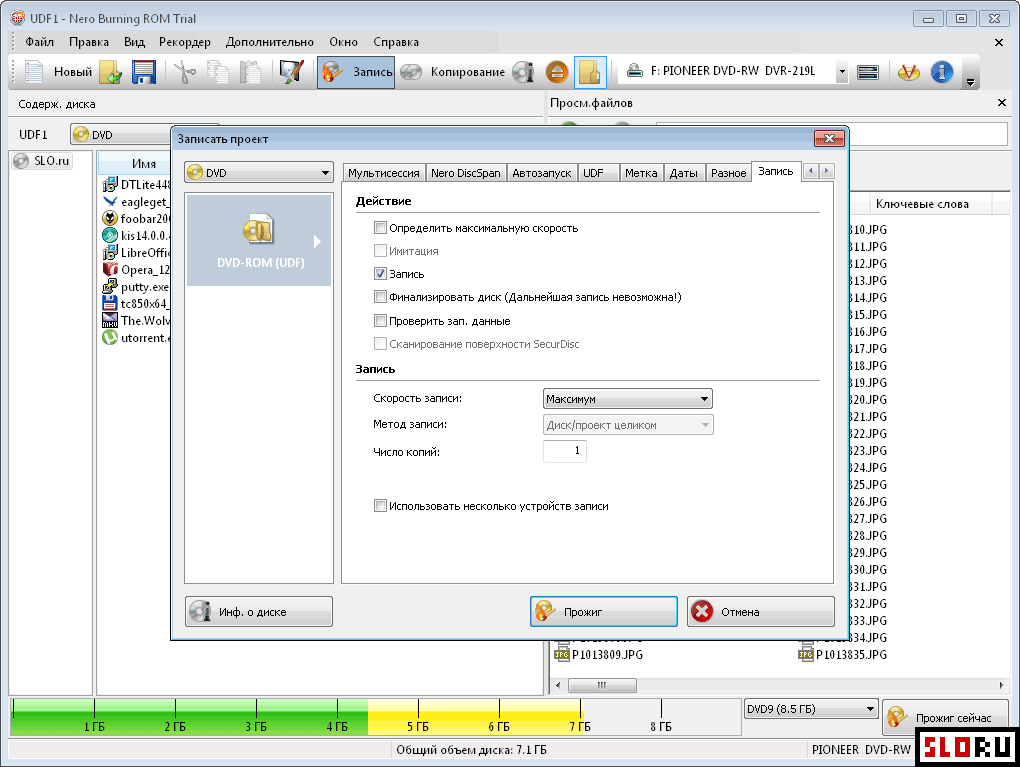1020x767 pixels.
Task: Cancel the dialog with the Отмена button
Action: [761, 612]
